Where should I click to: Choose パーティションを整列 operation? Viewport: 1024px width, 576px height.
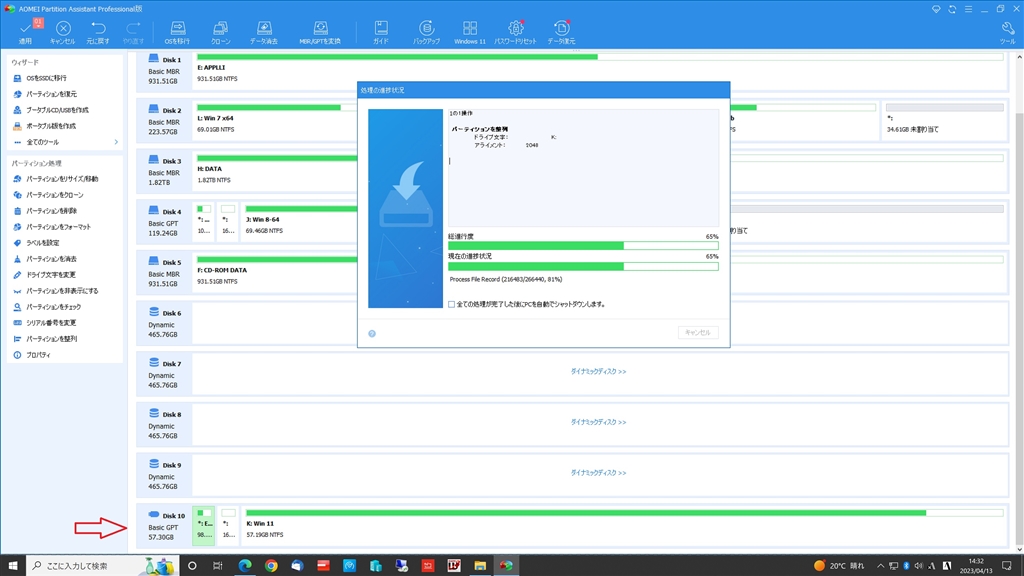pos(51,339)
